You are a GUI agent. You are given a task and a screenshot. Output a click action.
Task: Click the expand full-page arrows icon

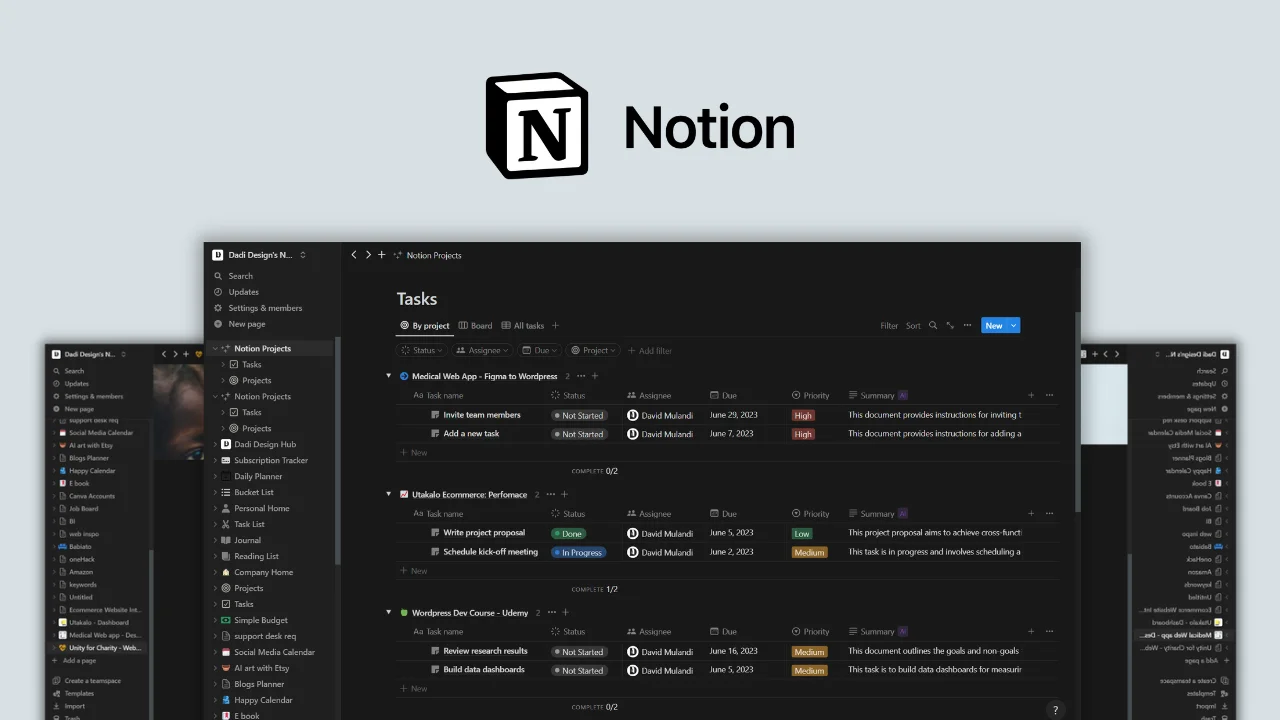click(x=950, y=325)
